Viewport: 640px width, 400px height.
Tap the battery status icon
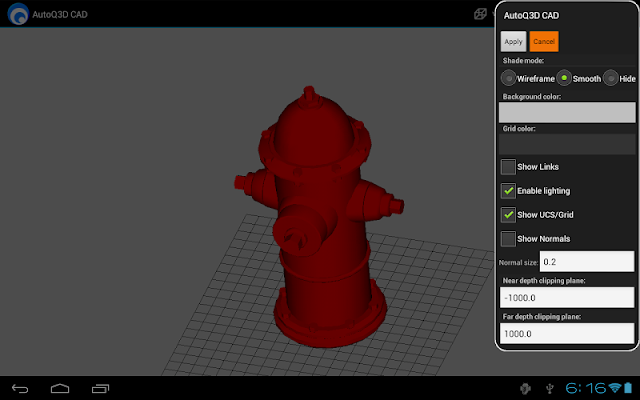coord(628,387)
